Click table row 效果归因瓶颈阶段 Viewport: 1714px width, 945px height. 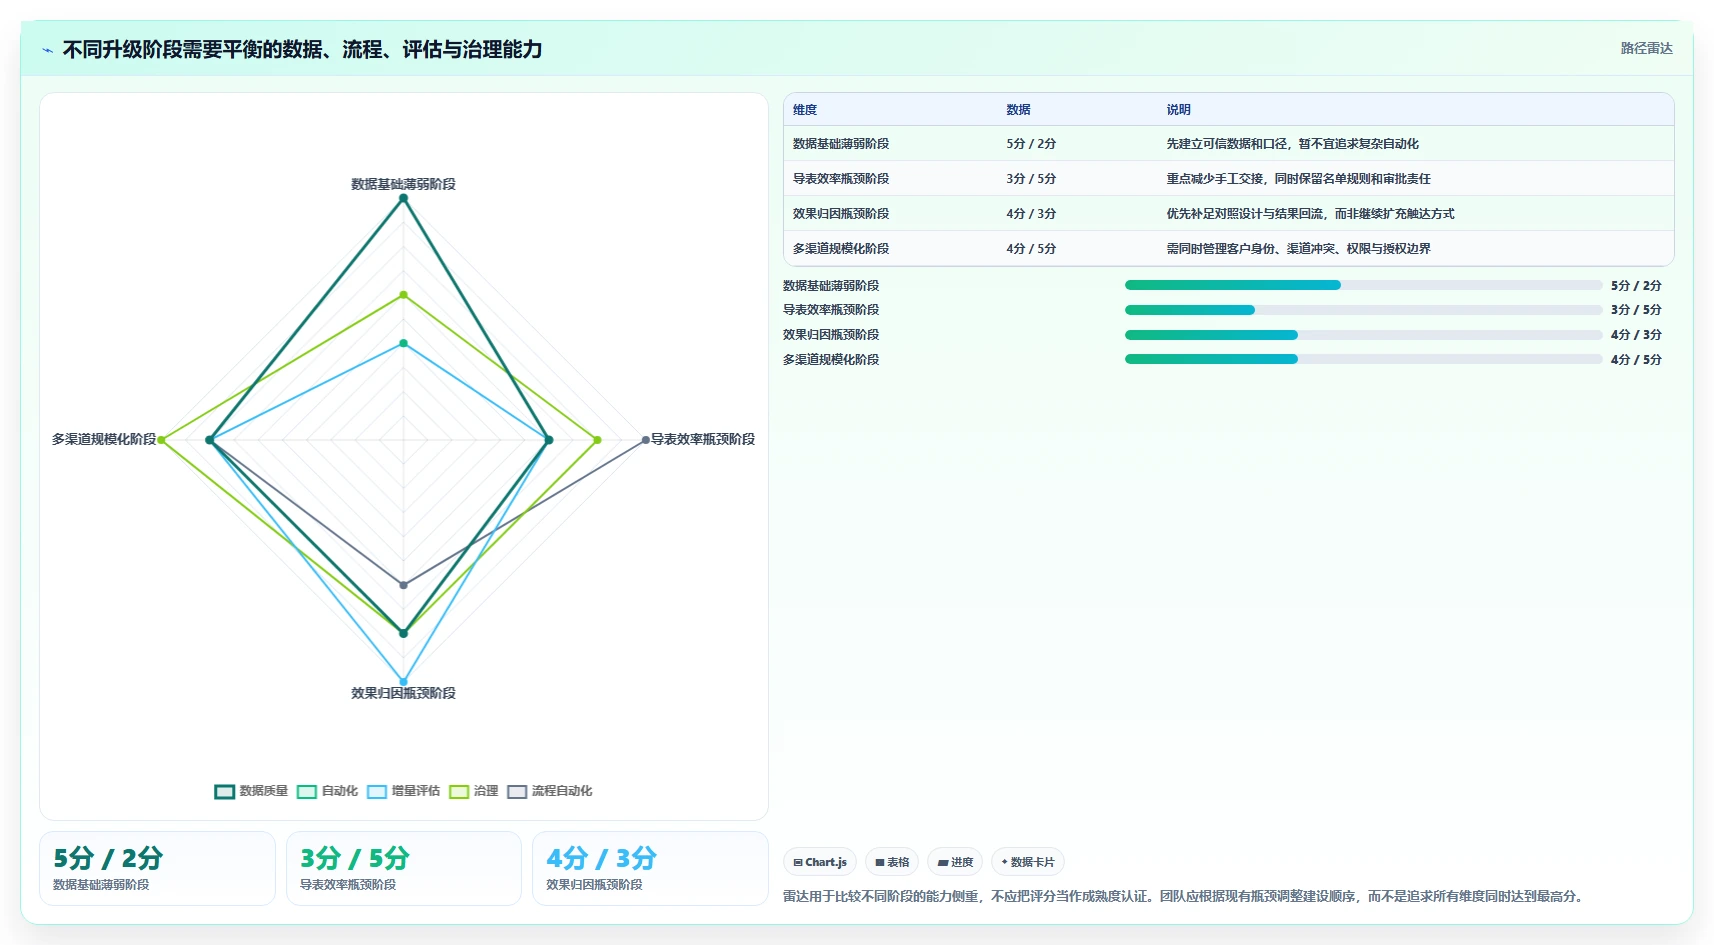click(1228, 214)
